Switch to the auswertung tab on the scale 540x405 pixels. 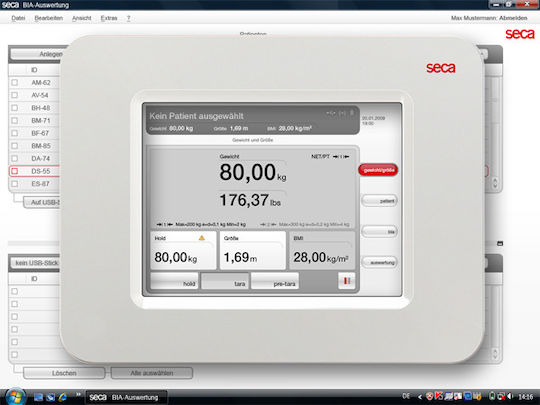tap(379, 262)
